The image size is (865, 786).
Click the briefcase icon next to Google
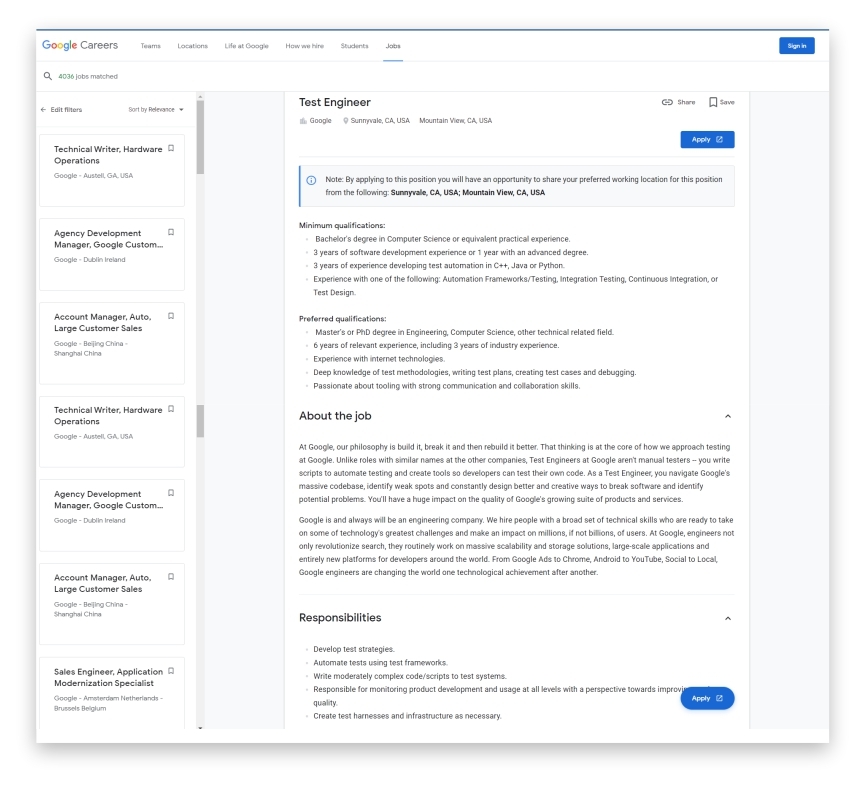[304, 120]
